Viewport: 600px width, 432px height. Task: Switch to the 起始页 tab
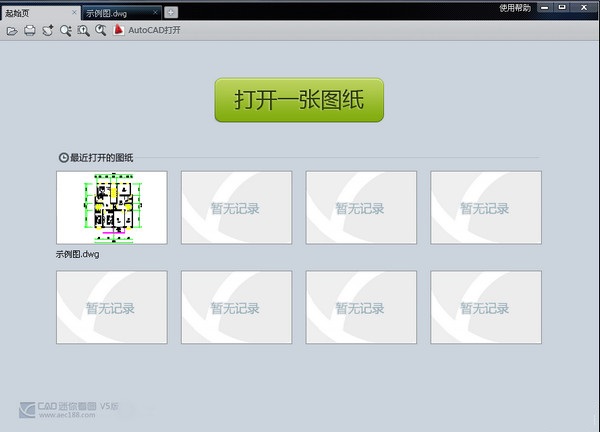[x=41, y=13]
